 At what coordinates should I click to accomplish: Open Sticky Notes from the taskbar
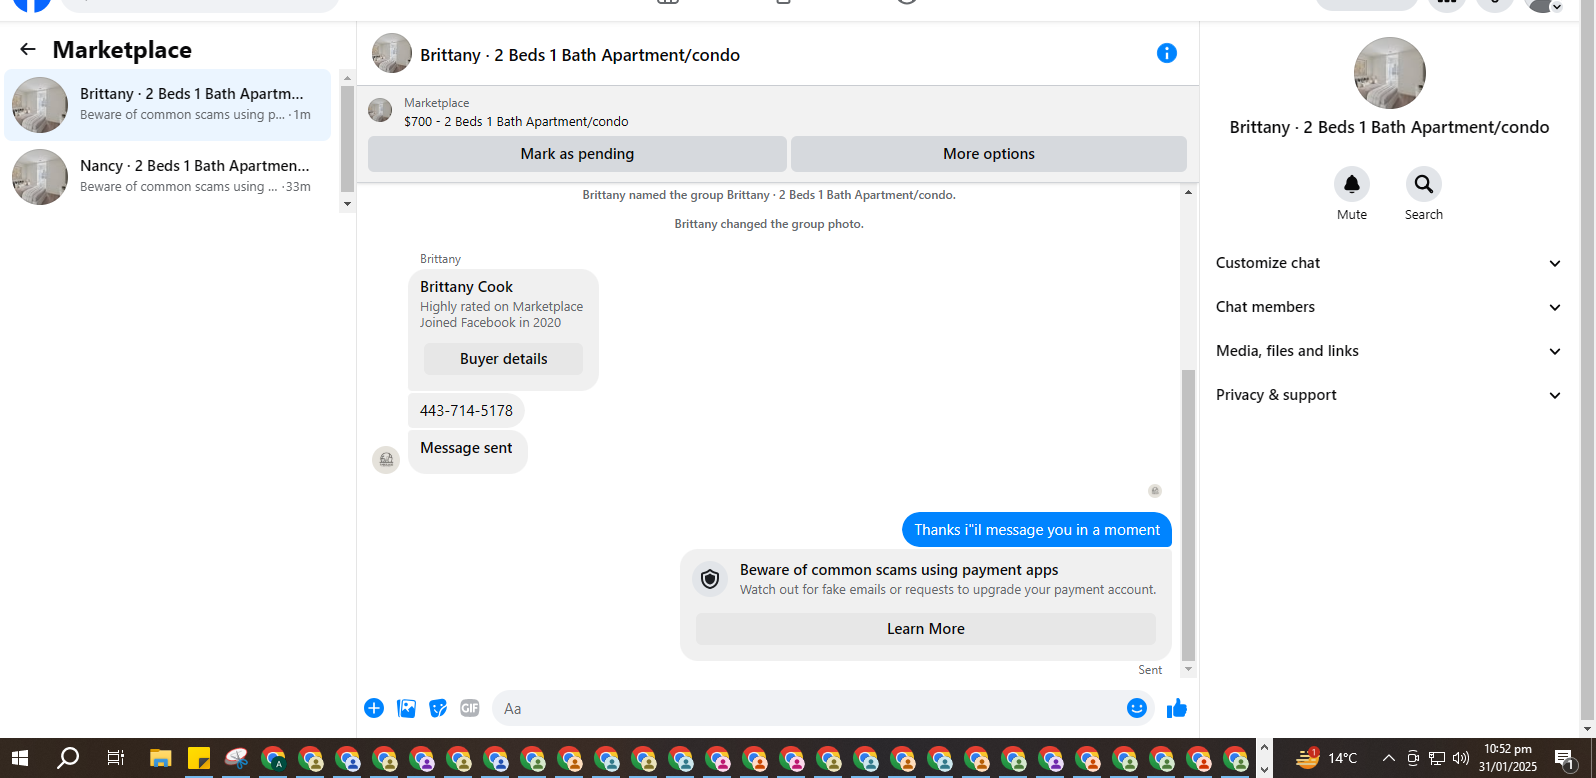[x=199, y=758]
